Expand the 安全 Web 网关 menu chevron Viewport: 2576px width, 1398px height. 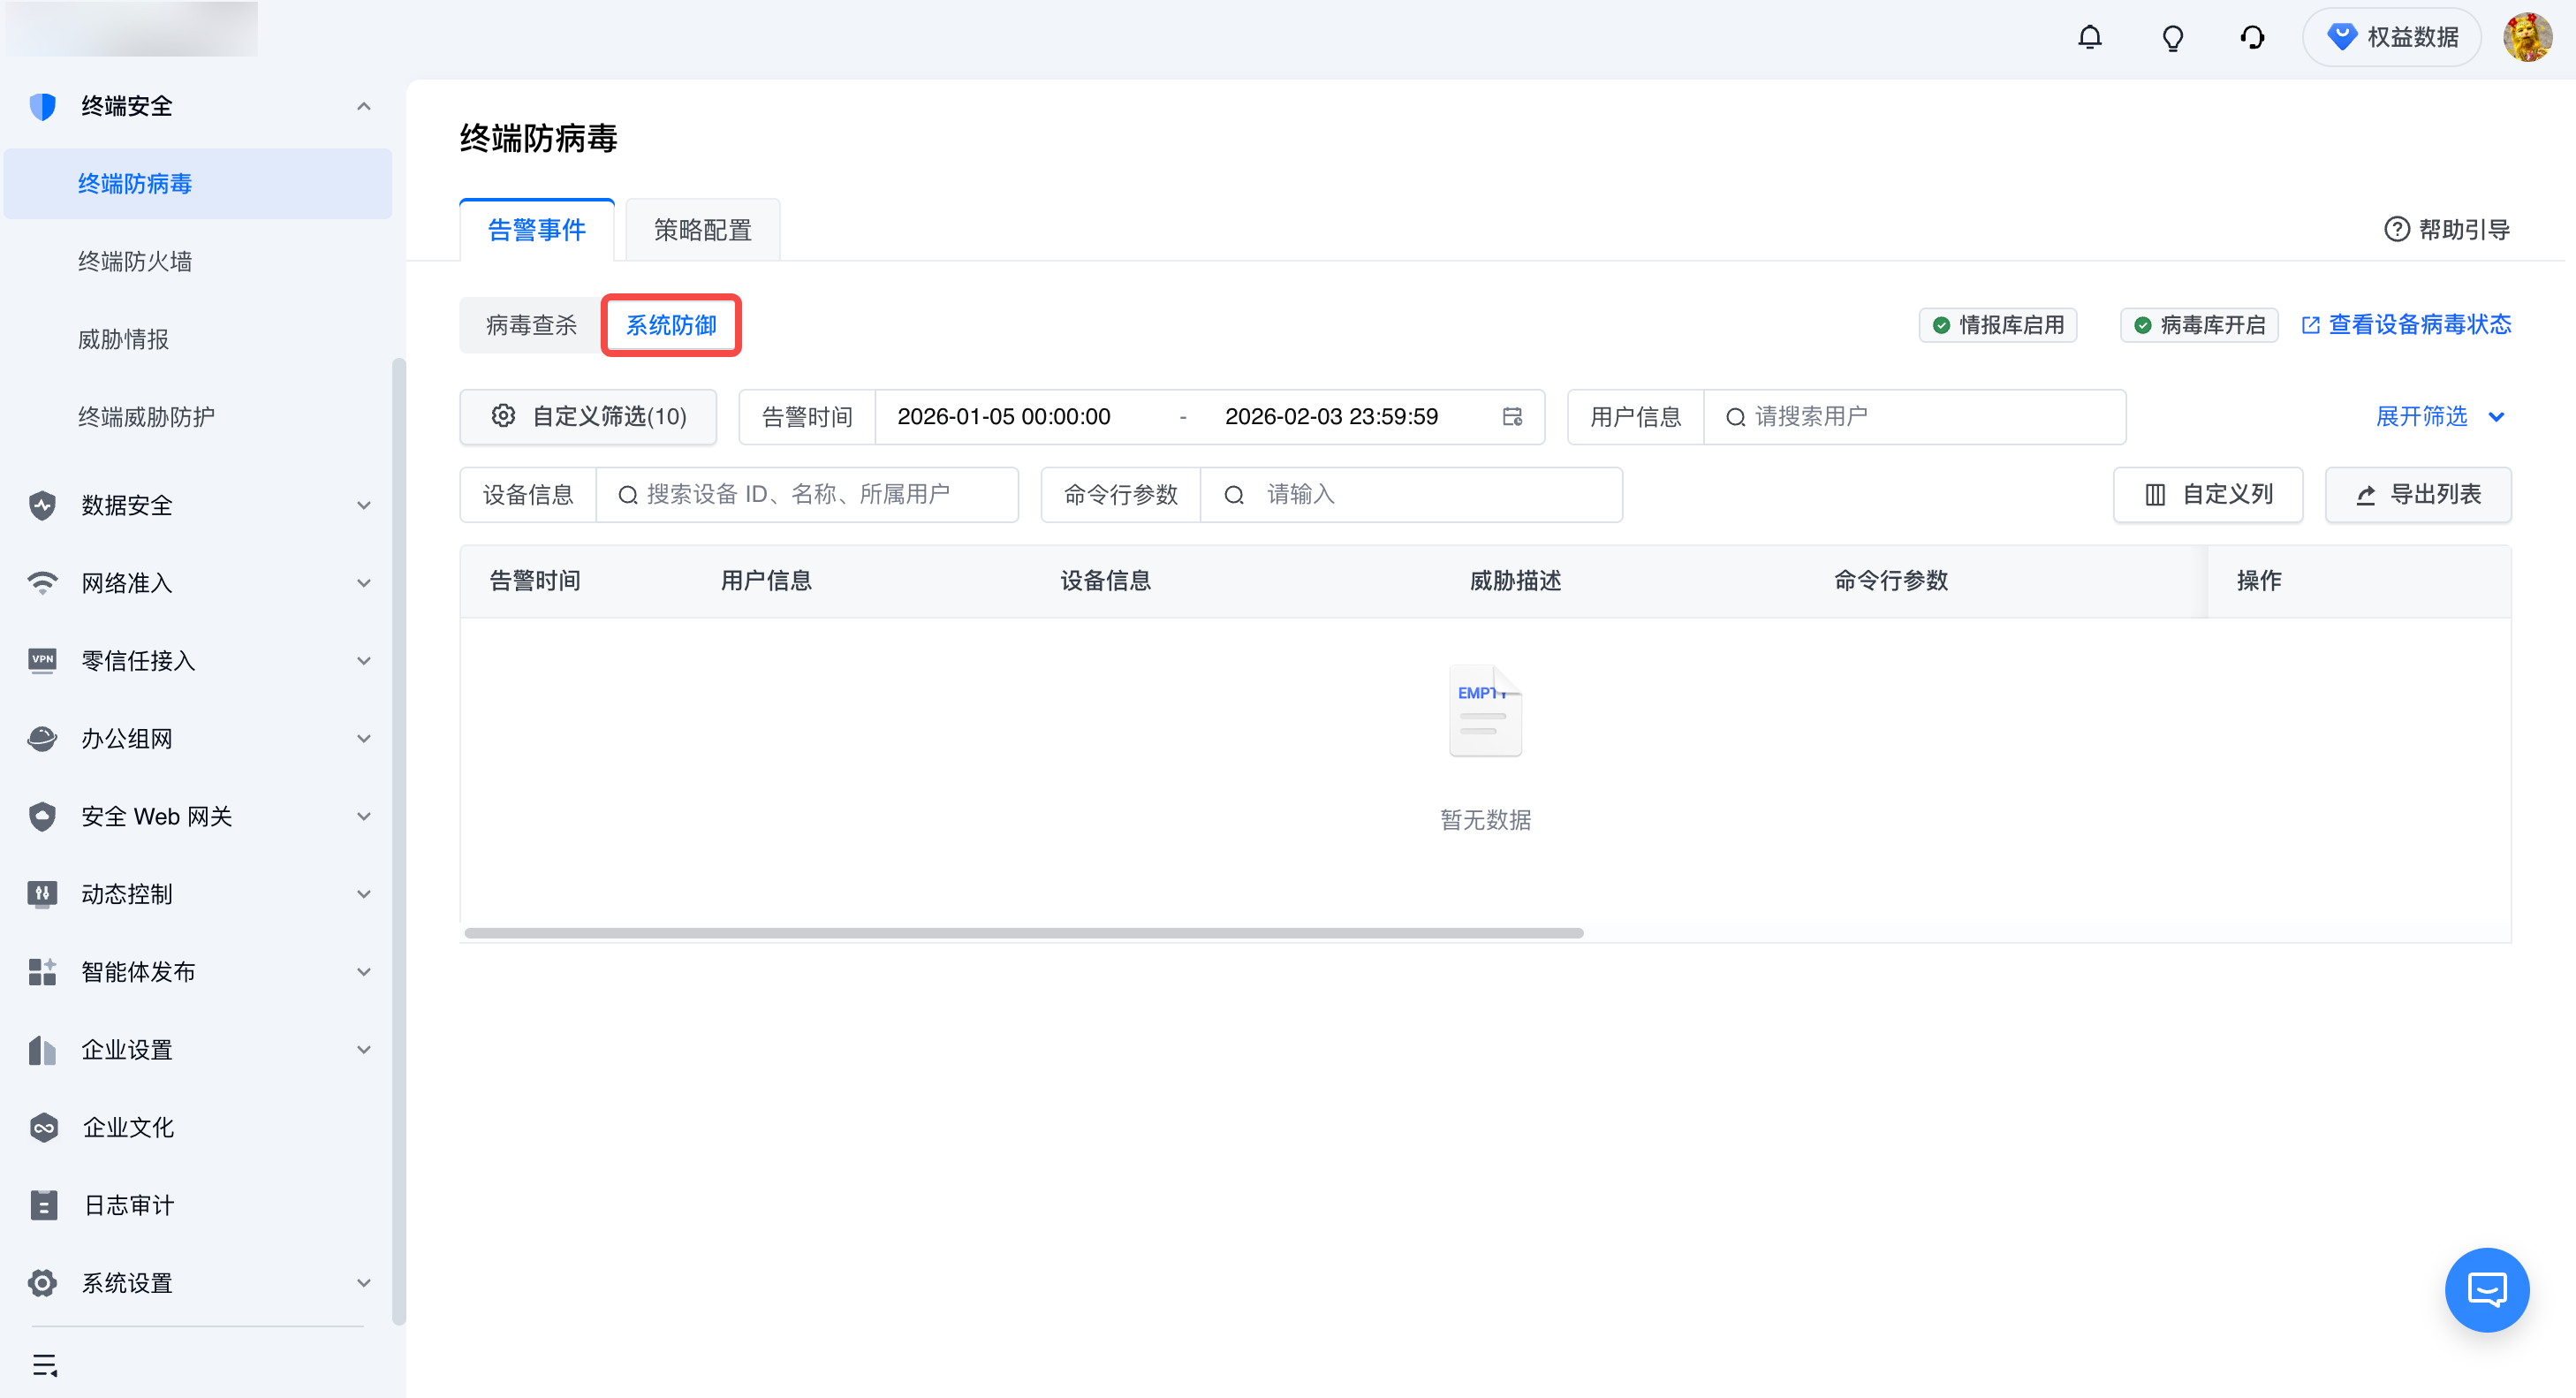(x=364, y=816)
